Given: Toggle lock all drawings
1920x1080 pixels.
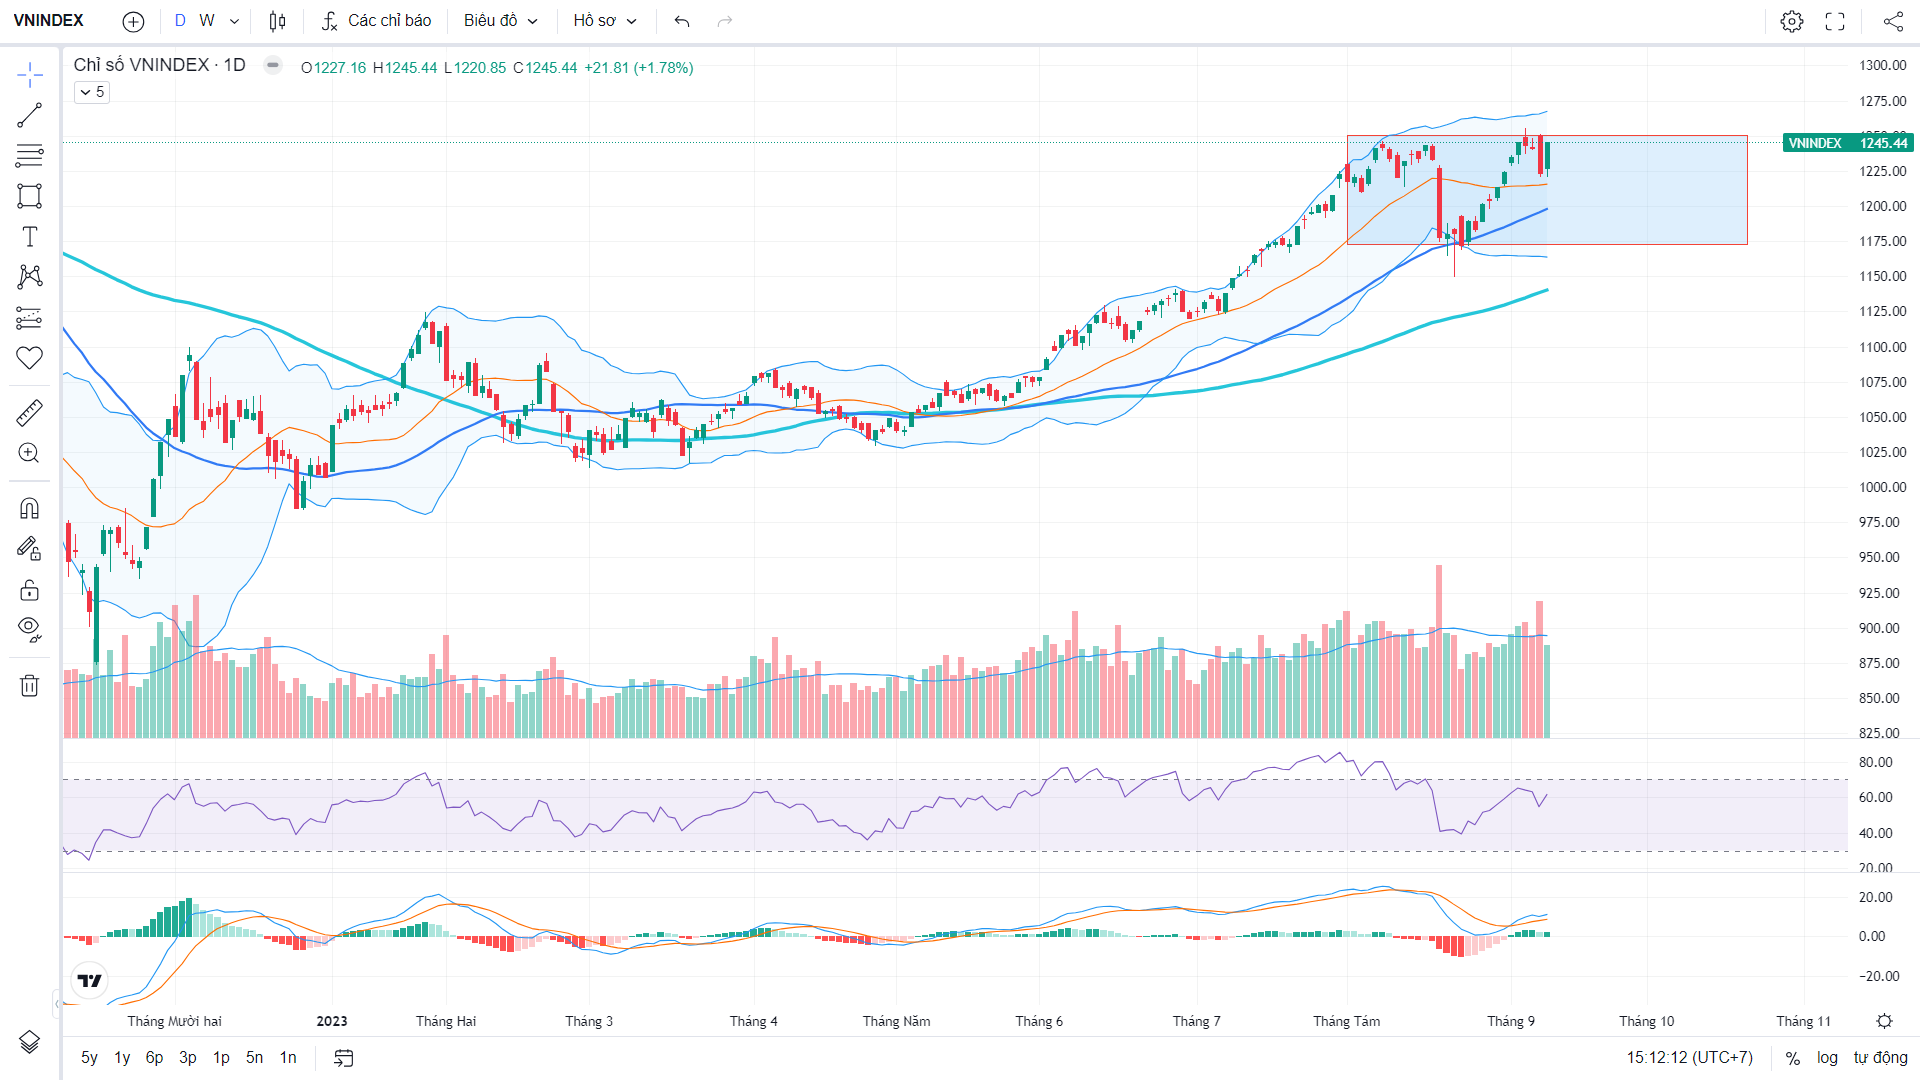Looking at the screenshot, I should pyautogui.click(x=30, y=589).
